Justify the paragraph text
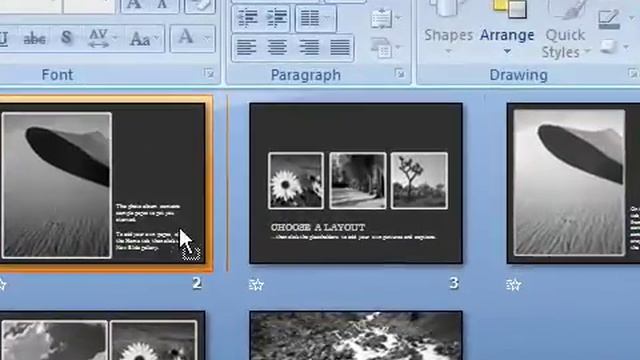This screenshot has height=360, width=640. 340,48
